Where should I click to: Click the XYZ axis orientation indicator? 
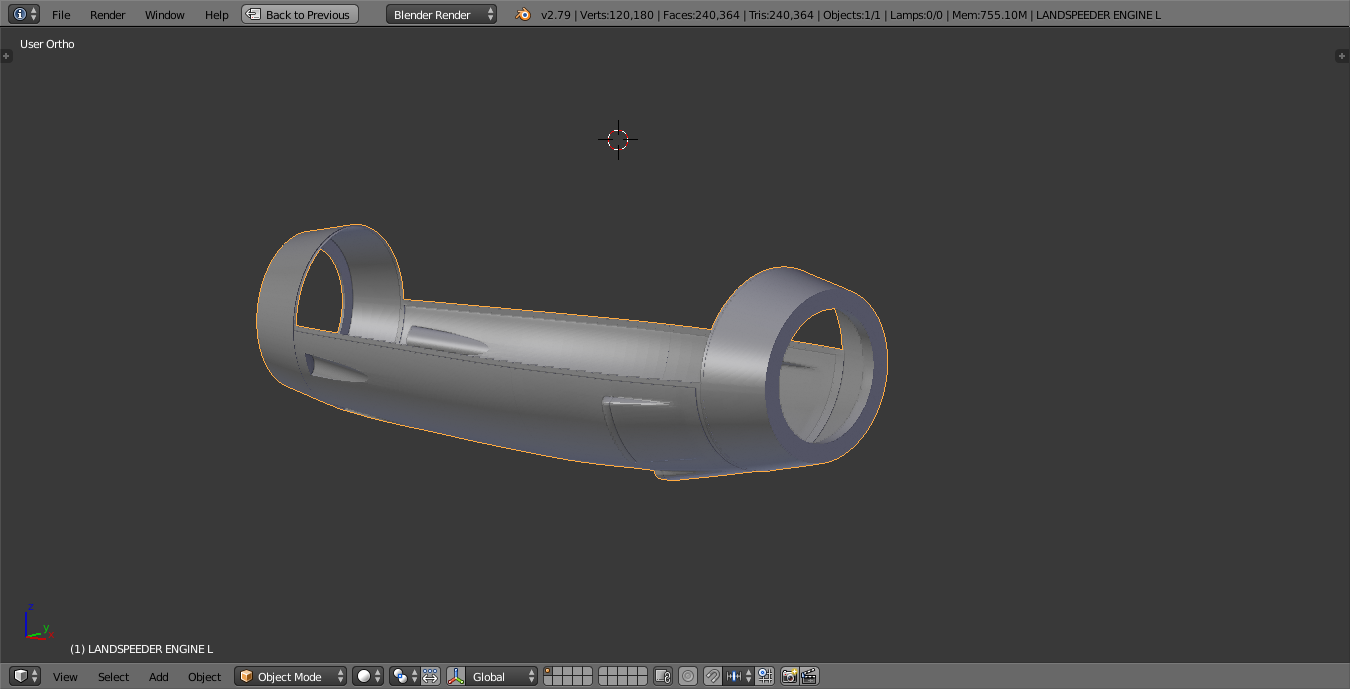(x=37, y=622)
